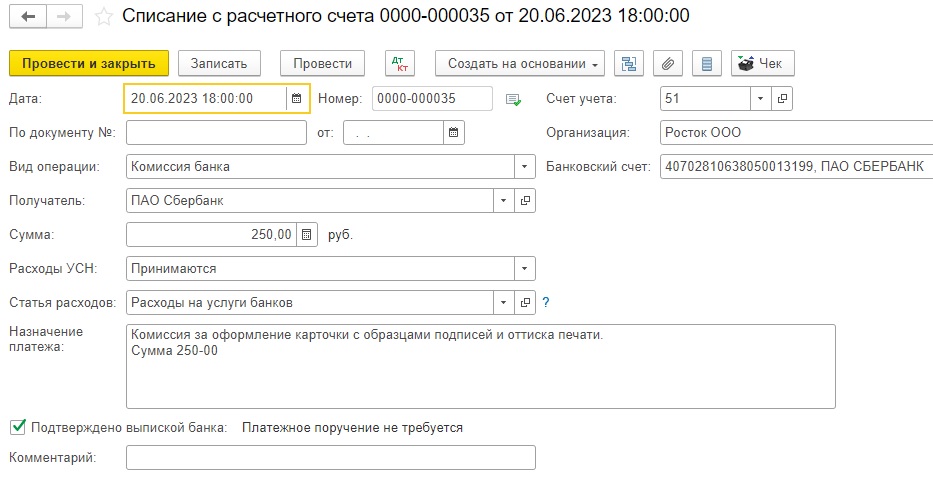Open the Создать на основании menu
The image size is (933, 480).
(x=520, y=64)
